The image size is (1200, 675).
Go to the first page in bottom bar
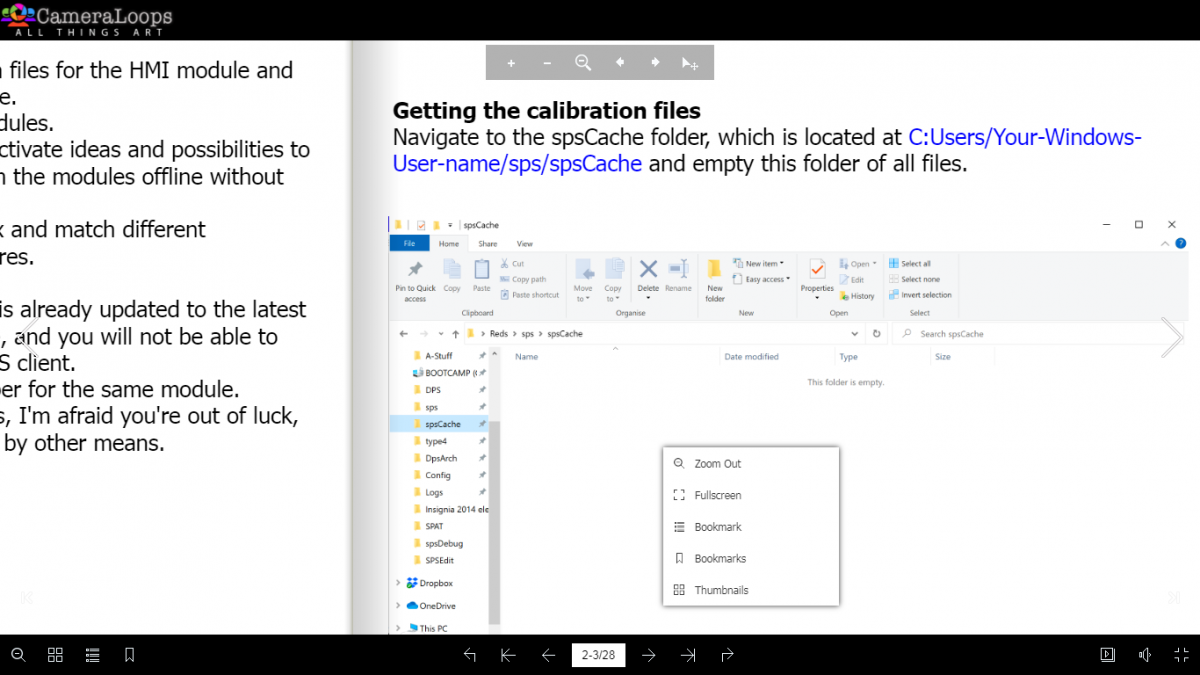(x=508, y=655)
